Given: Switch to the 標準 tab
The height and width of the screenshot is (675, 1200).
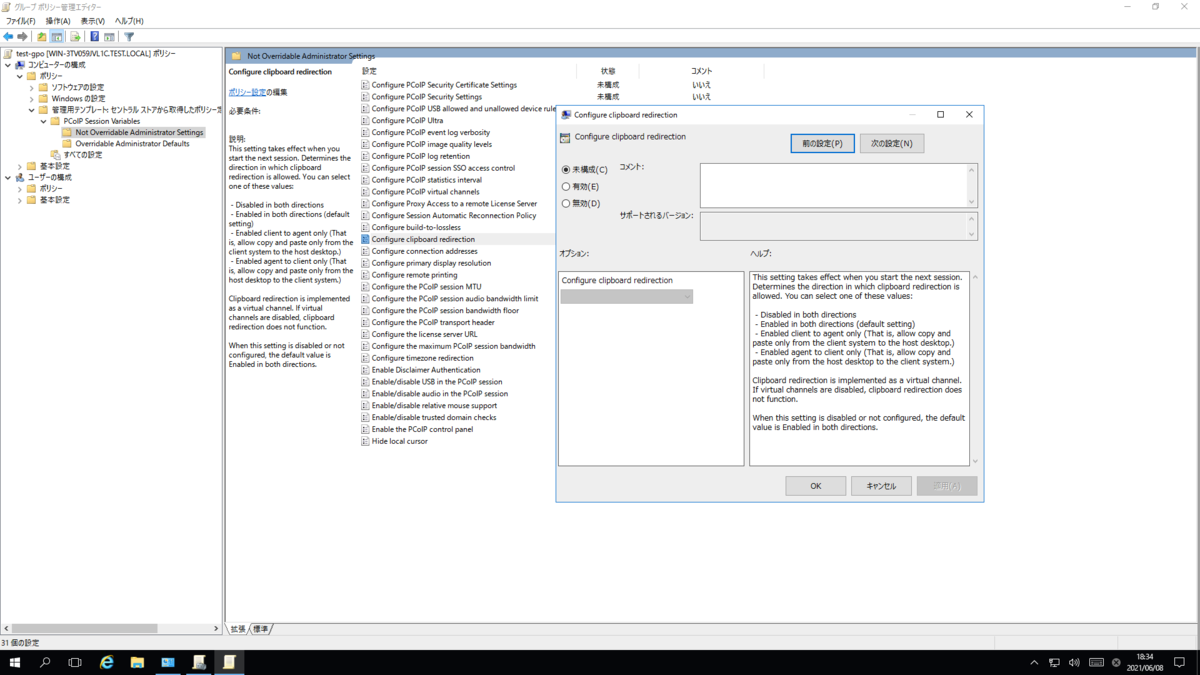Looking at the screenshot, I should pyautogui.click(x=260, y=629).
